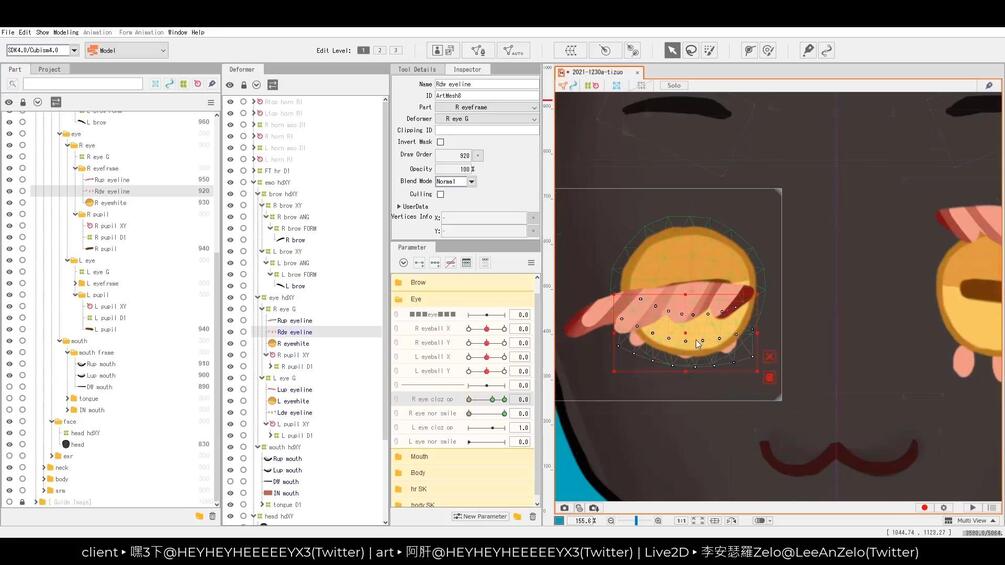Open the Parameter panel hamburger menu
The image size is (1005, 565).
[531, 263]
